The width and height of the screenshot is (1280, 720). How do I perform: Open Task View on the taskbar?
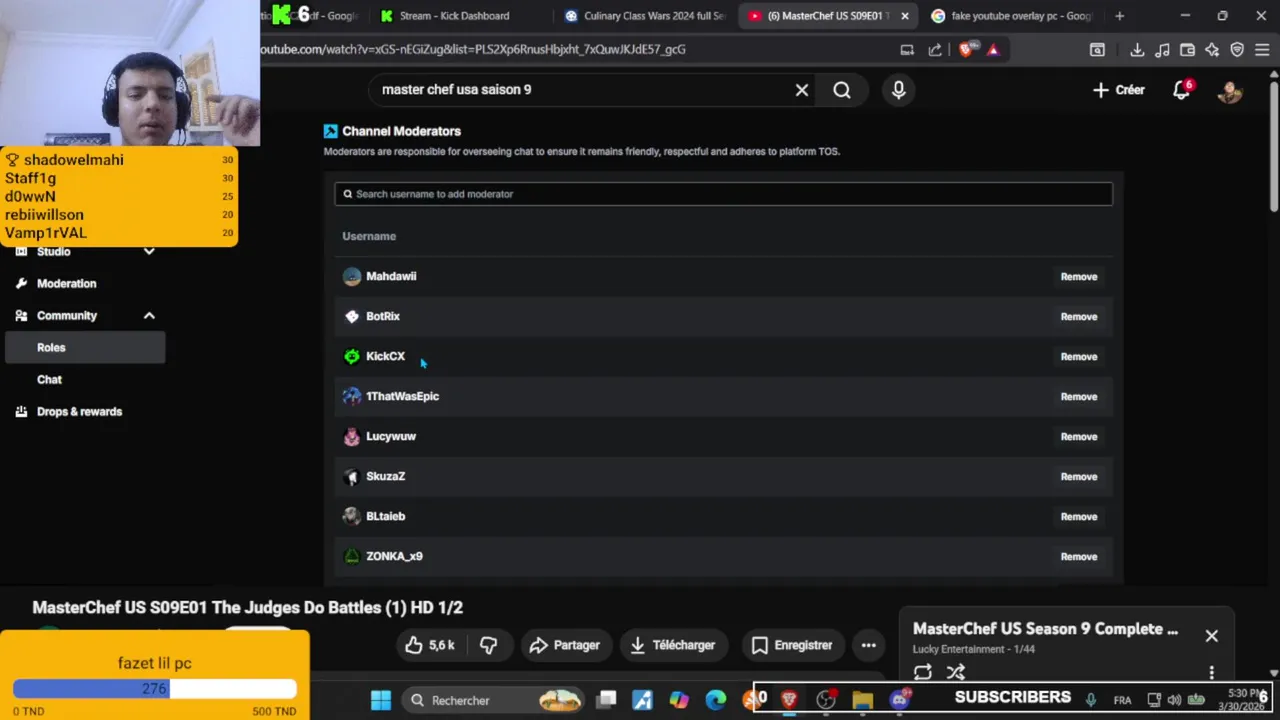pyautogui.click(x=607, y=700)
